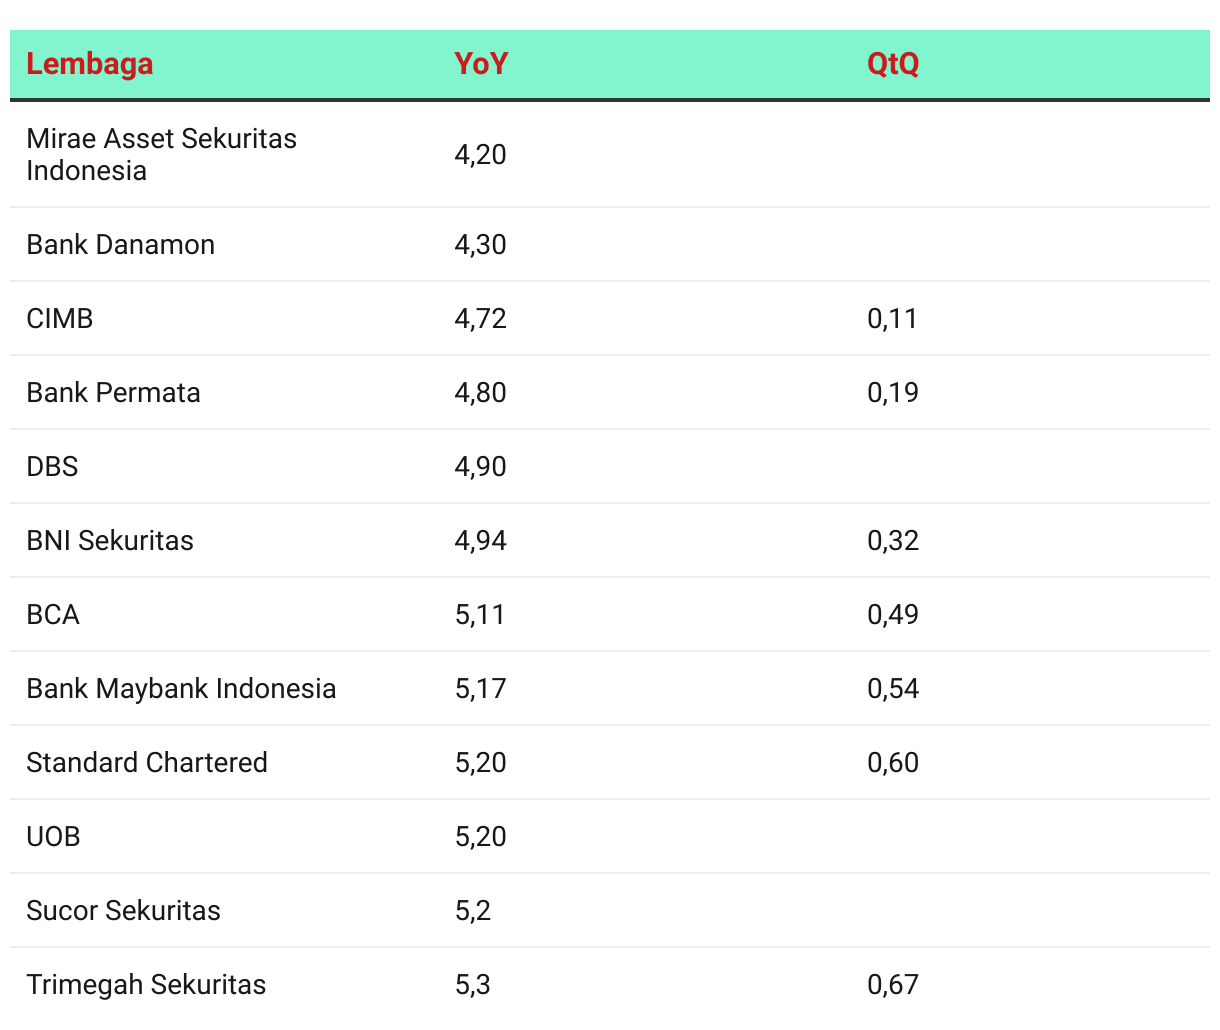The height and width of the screenshot is (1030, 1220).
Task: Select the CIMB institution name
Action: [60, 319]
